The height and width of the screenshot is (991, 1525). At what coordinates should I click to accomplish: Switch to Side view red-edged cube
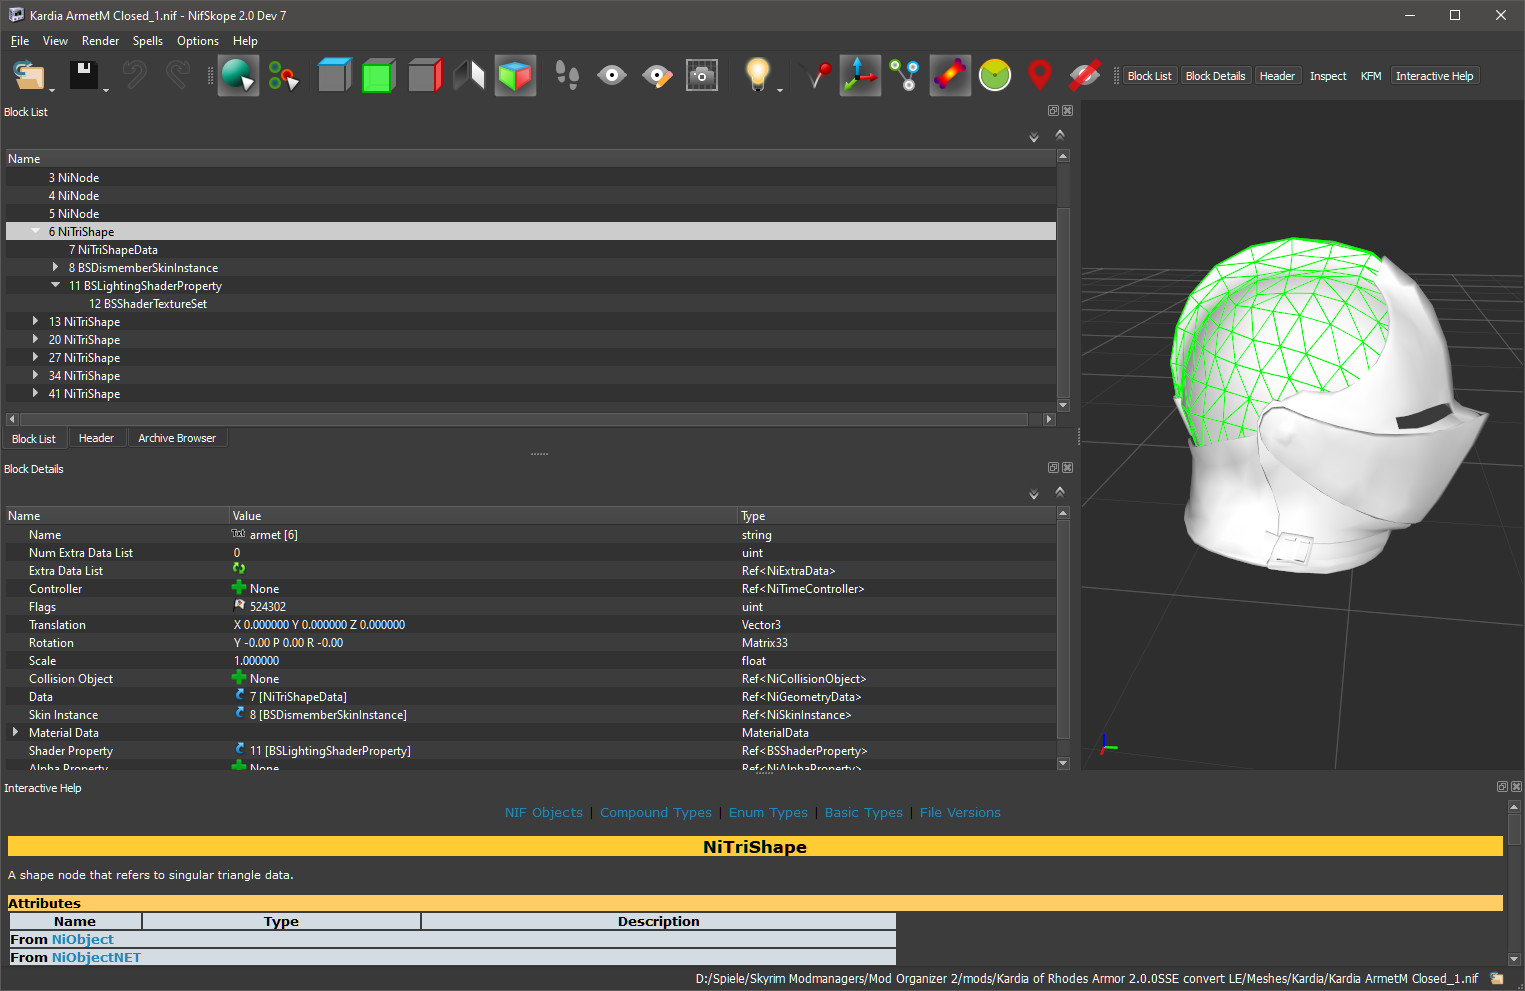[425, 76]
